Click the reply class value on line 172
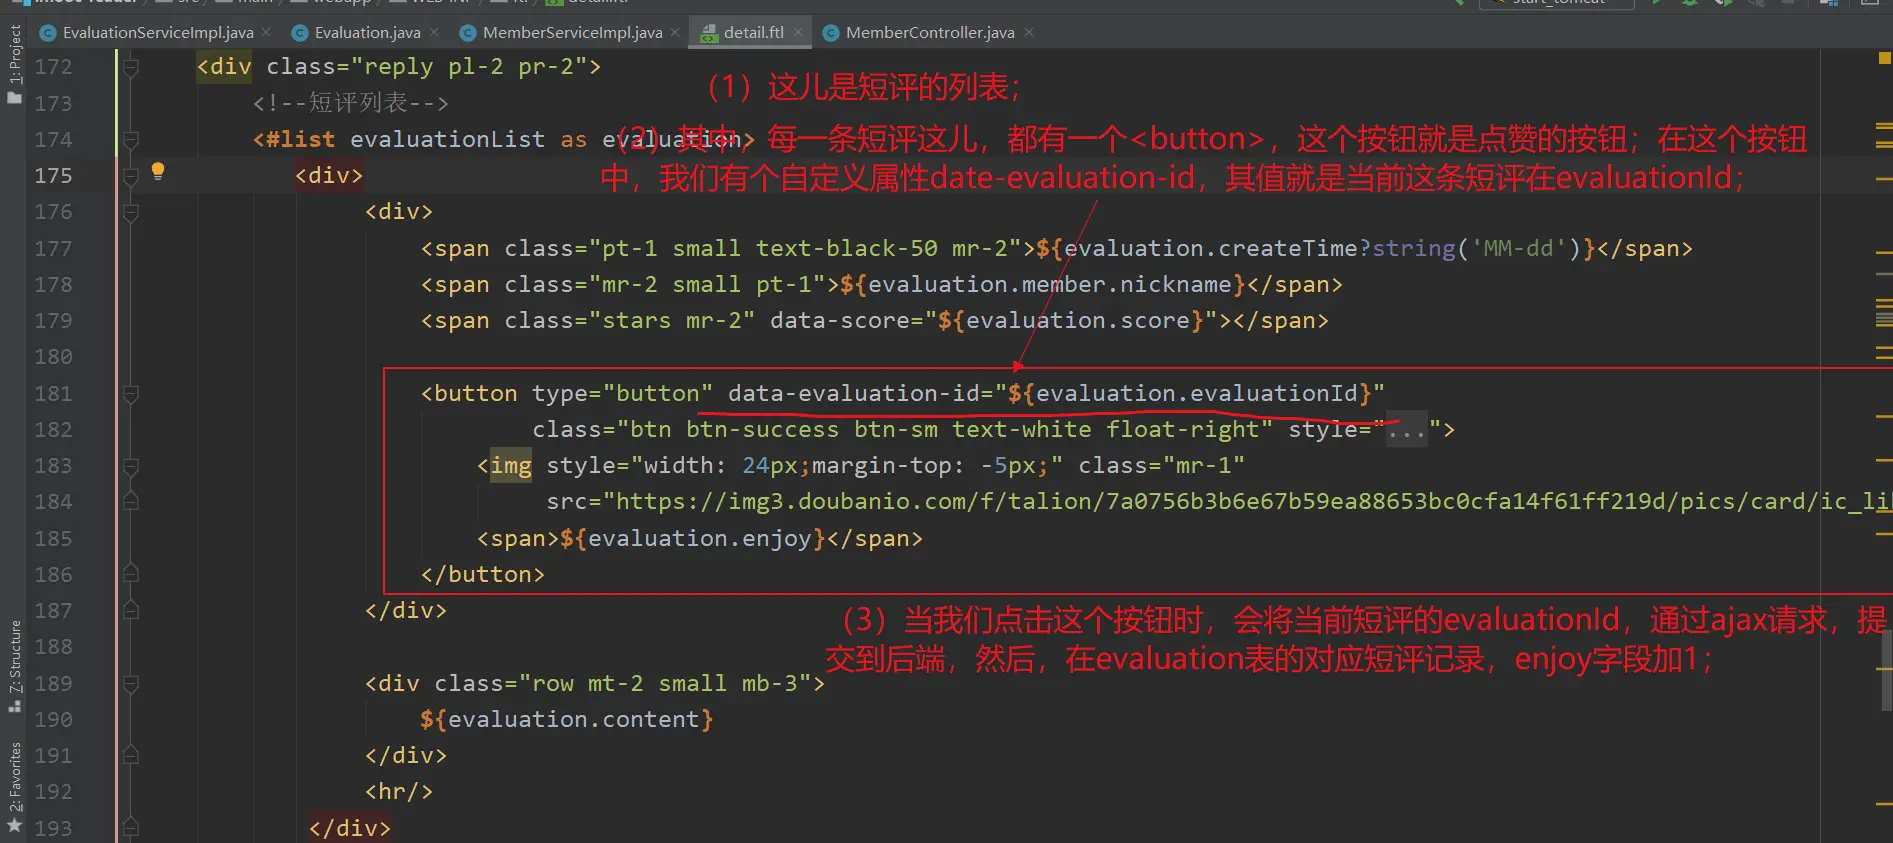The image size is (1893, 843). 469,67
